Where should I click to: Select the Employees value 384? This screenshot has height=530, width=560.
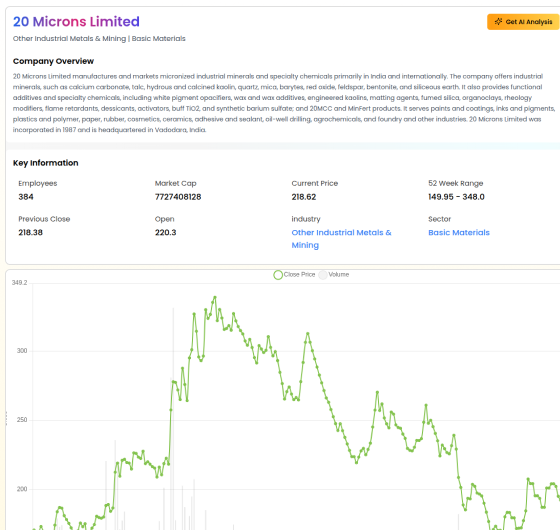pyautogui.click(x=26, y=197)
